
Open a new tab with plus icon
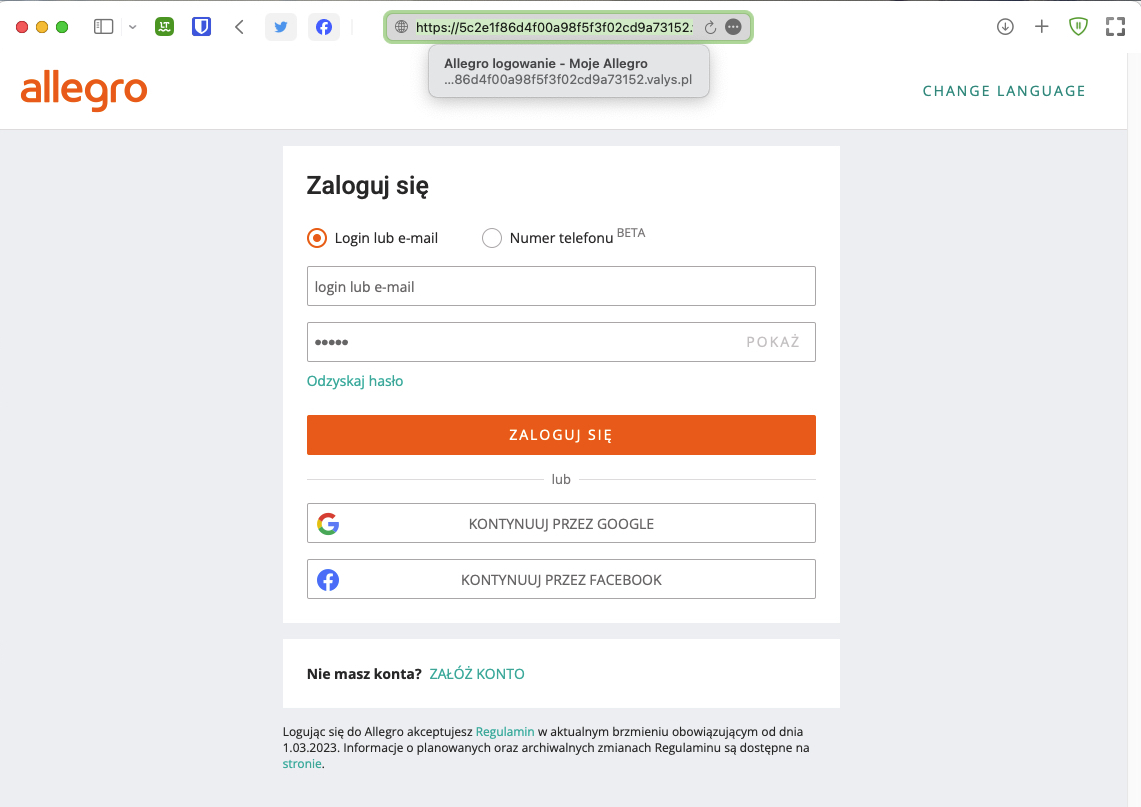[x=1041, y=27]
